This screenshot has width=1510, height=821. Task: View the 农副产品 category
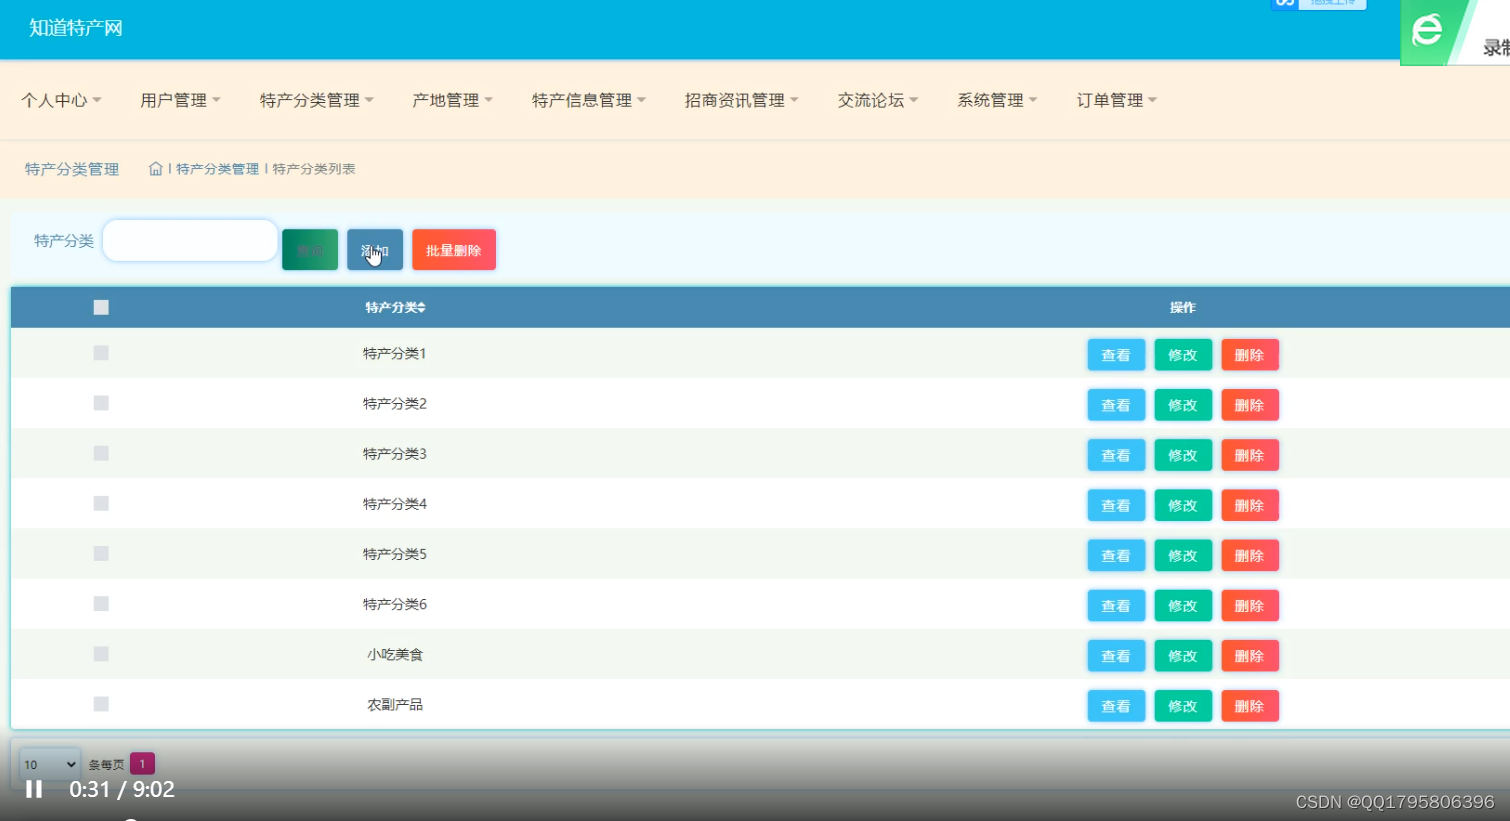coord(1116,706)
